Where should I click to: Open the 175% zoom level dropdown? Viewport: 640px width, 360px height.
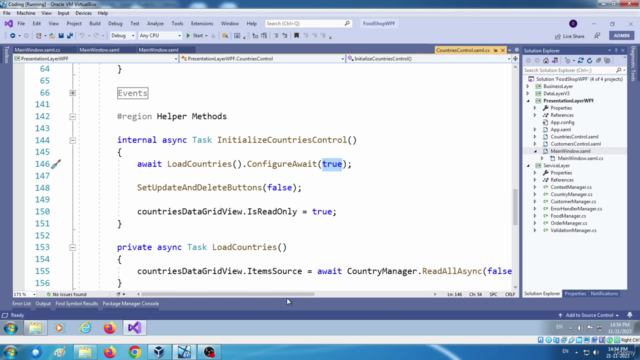click(x=25, y=294)
